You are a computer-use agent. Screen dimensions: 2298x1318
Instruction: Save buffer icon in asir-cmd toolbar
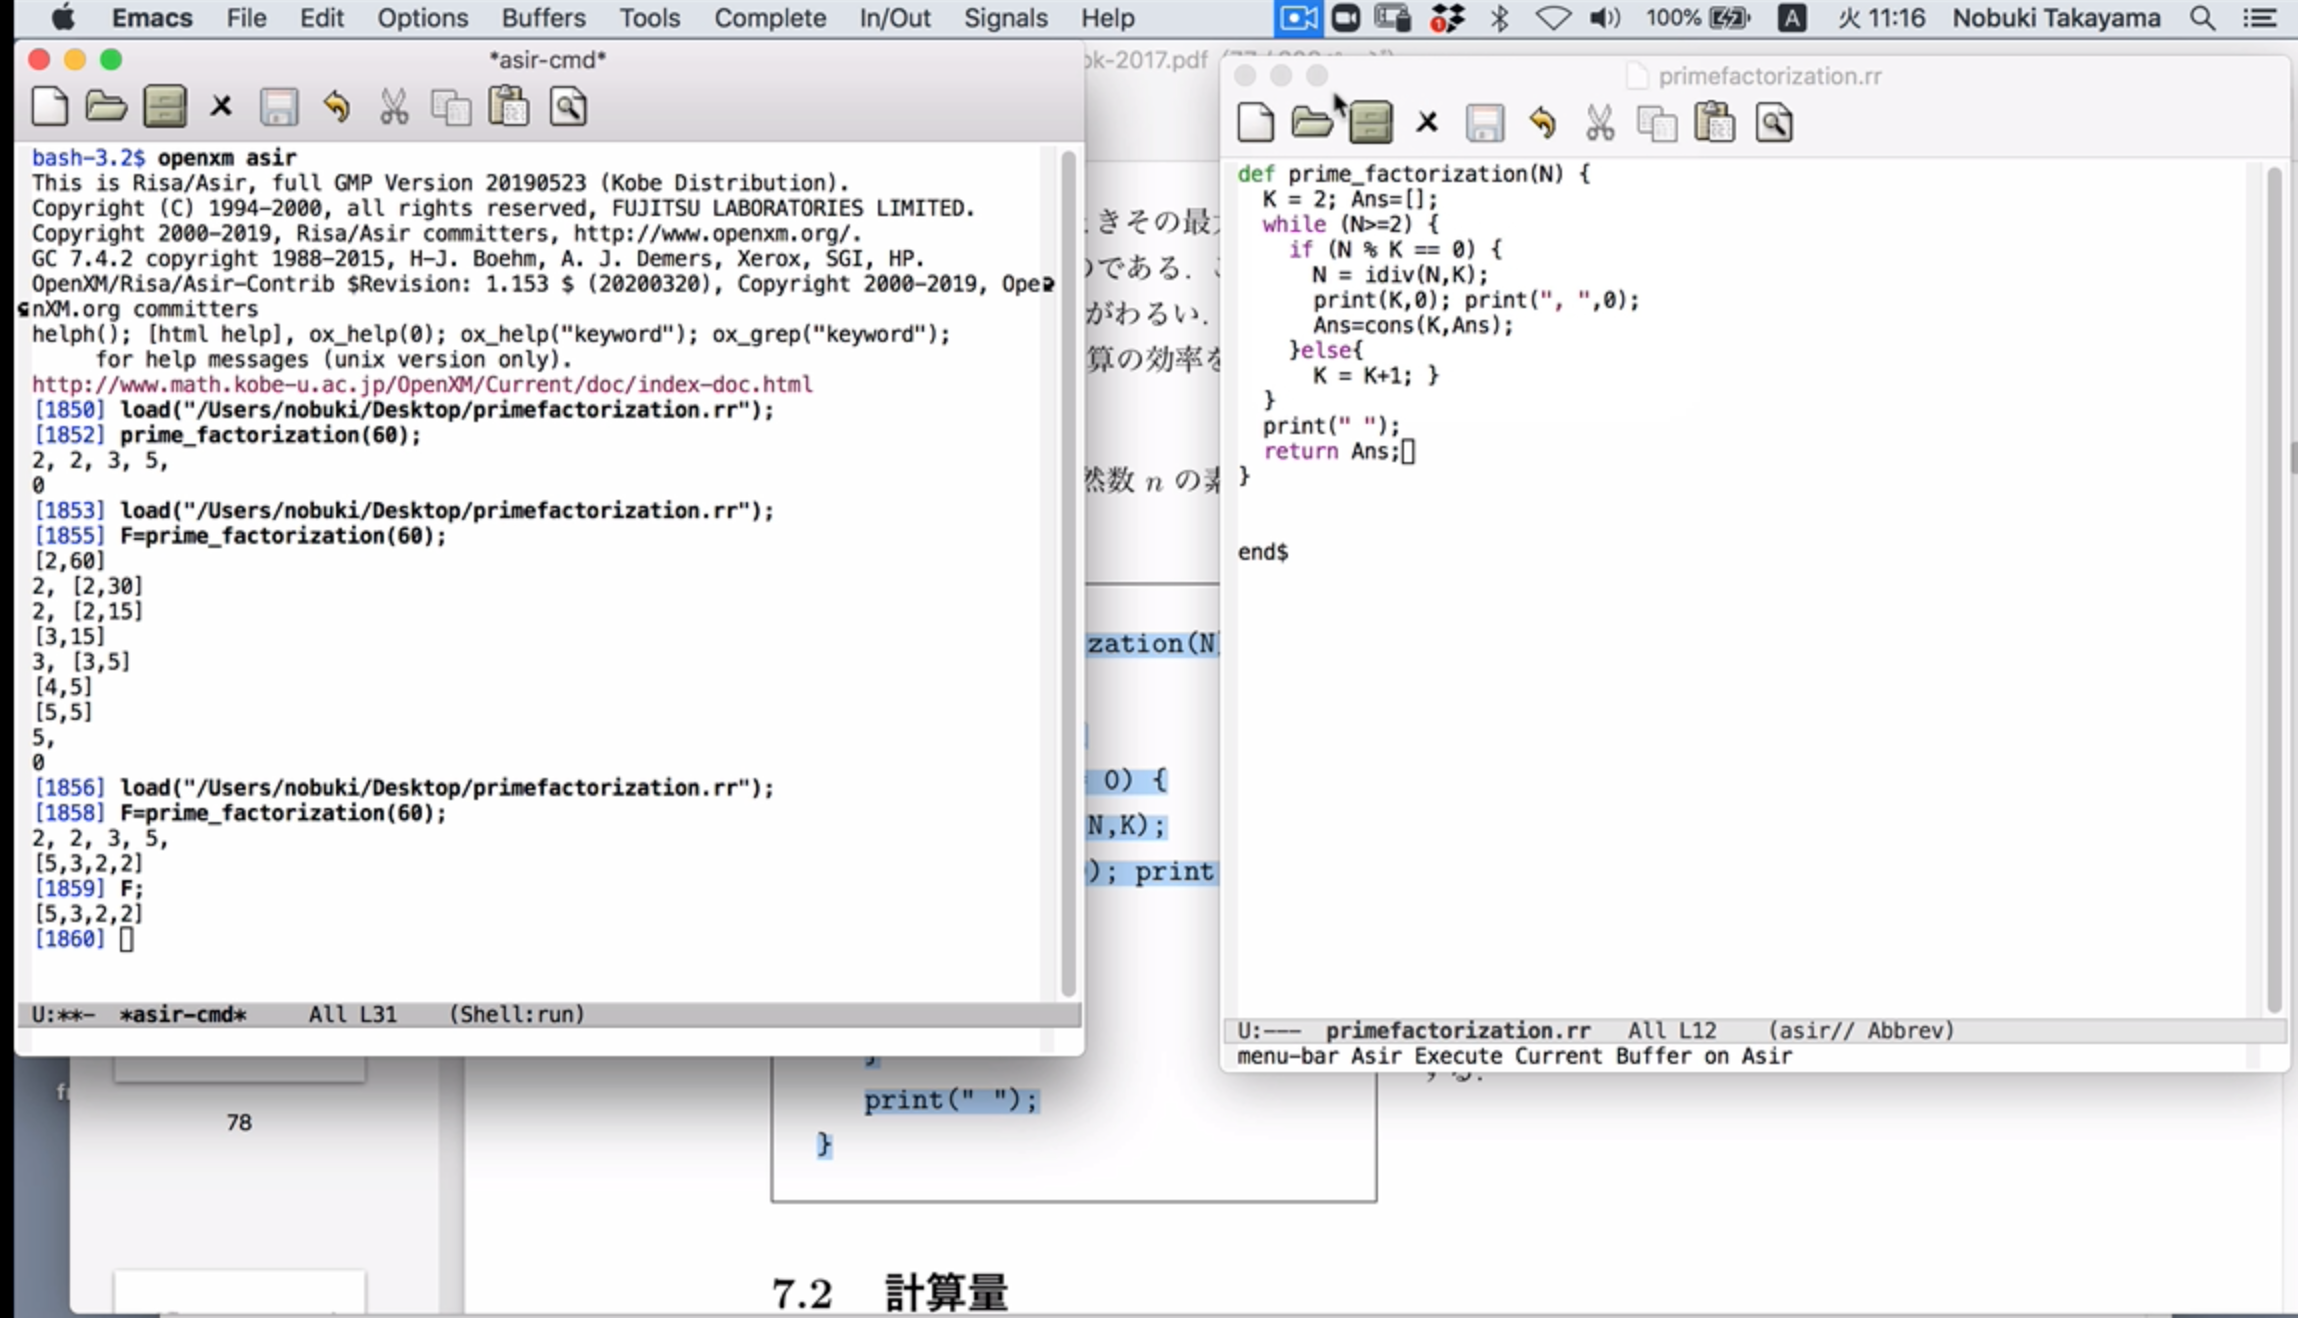tap(279, 107)
